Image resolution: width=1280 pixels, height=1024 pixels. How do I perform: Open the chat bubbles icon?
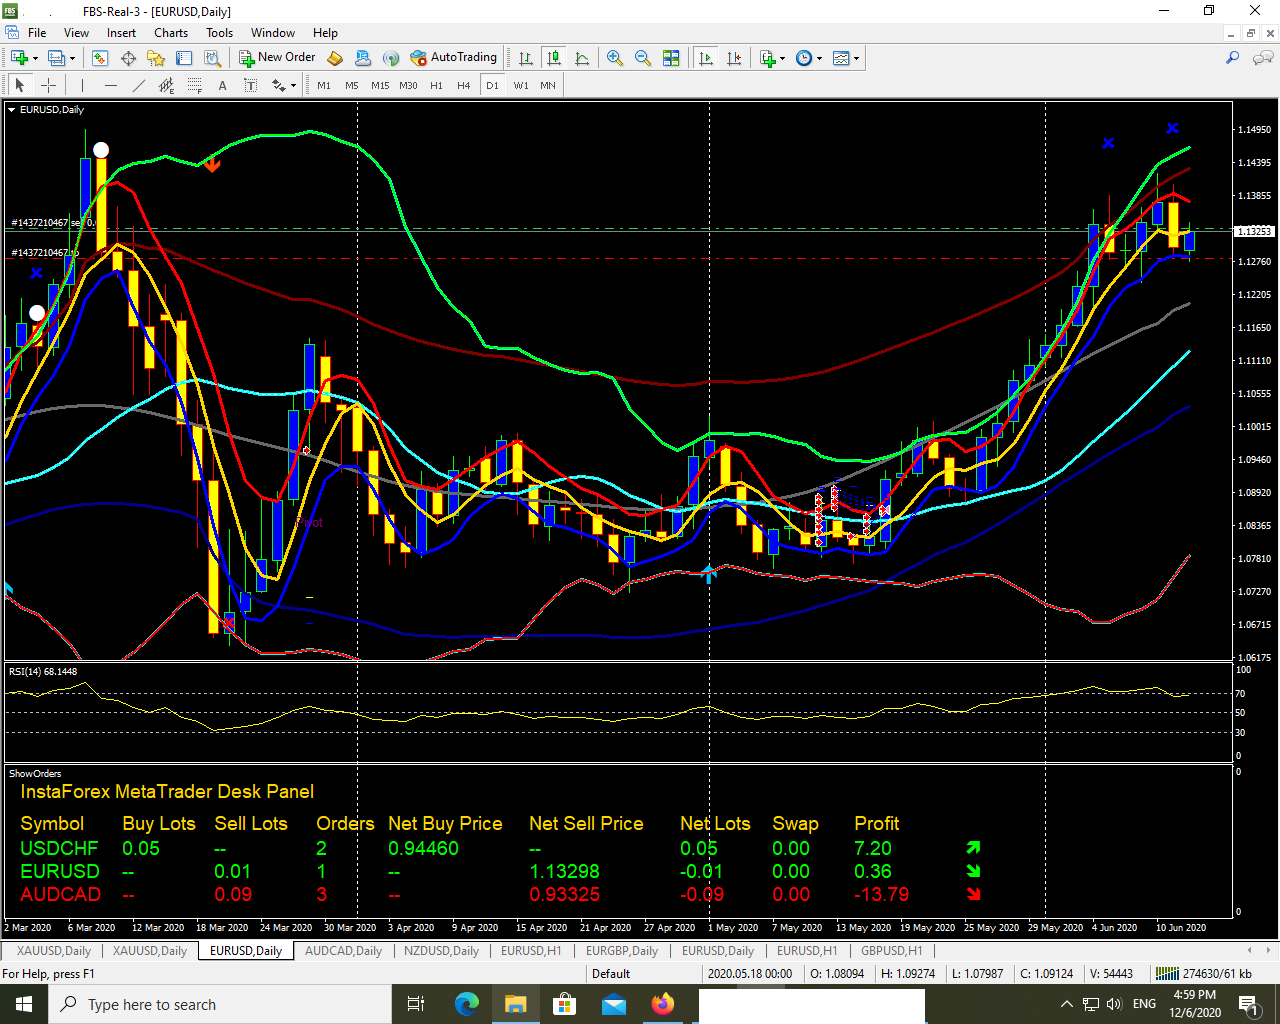pos(1263,58)
